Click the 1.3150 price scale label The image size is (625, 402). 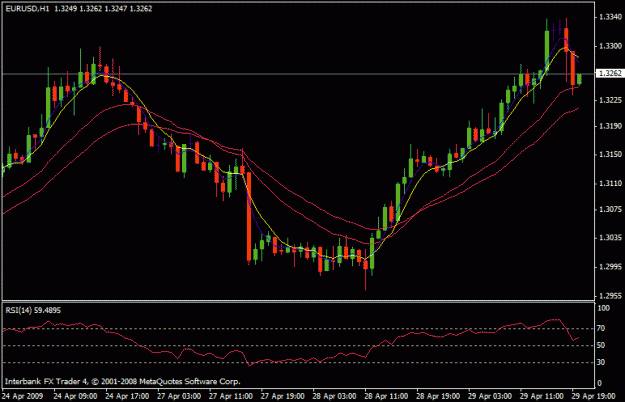[x=610, y=154]
